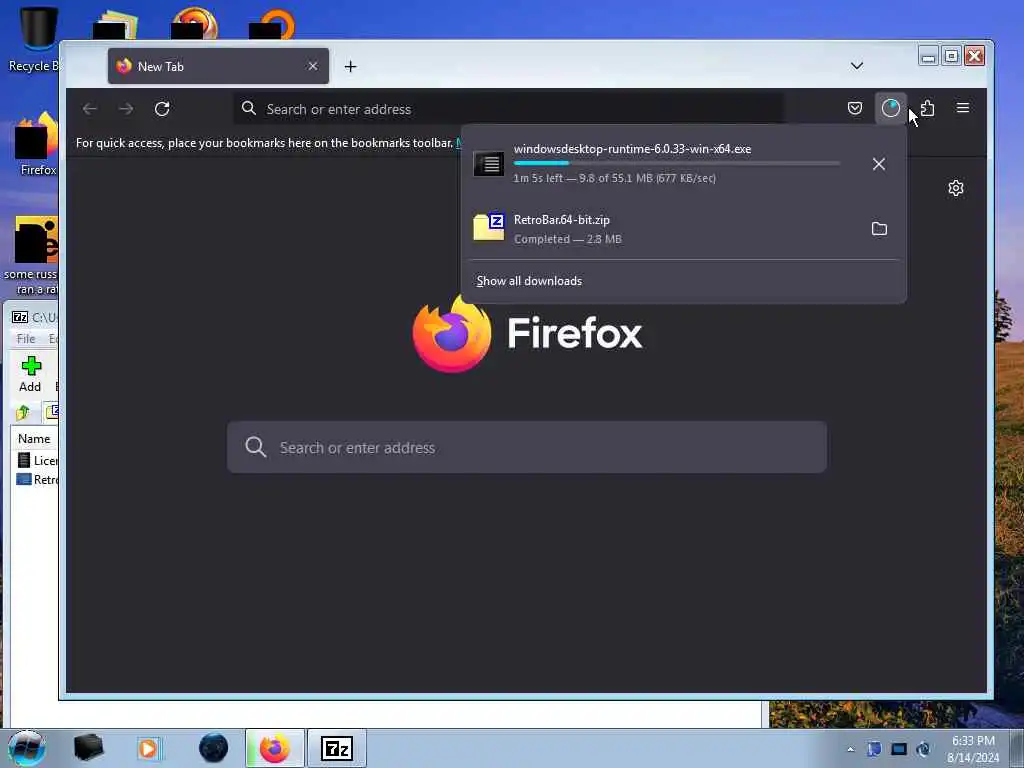The height and width of the screenshot is (768, 1024).
Task: Open the dark globe taskbar icon
Action: (x=214, y=748)
